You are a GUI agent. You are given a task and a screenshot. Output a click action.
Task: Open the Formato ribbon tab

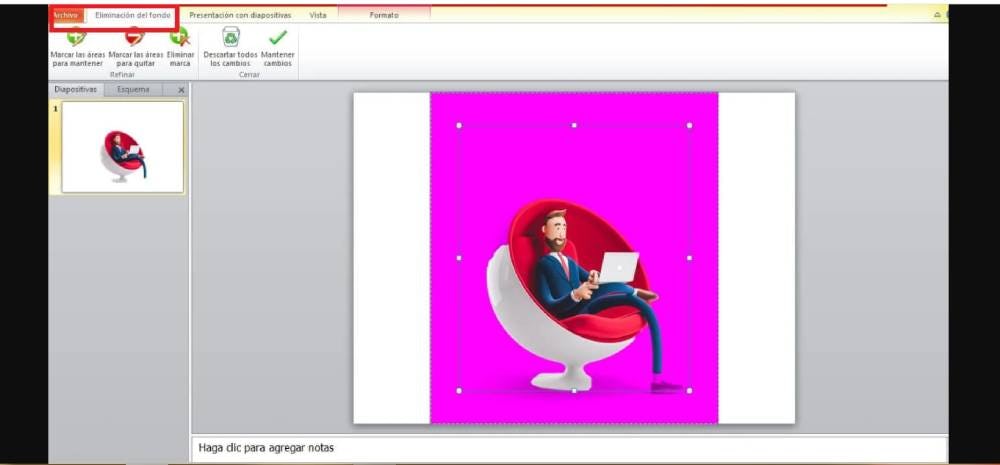point(384,15)
